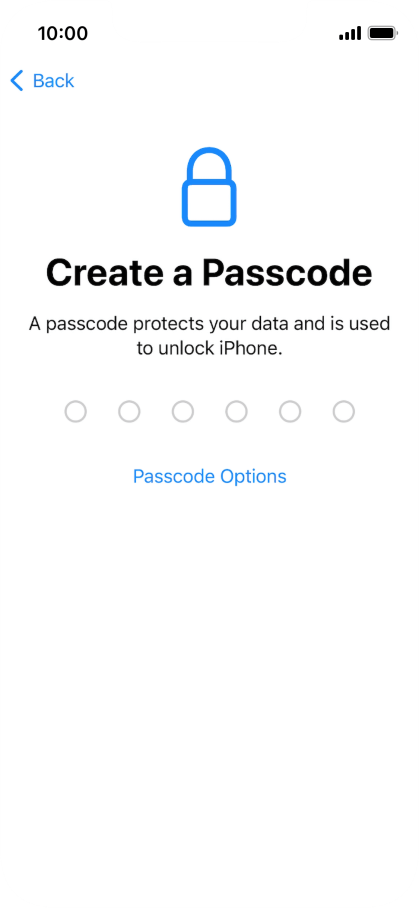The height and width of the screenshot is (908, 419).
Task: Select the first passcode digit circle
Action: tap(75, 412)
